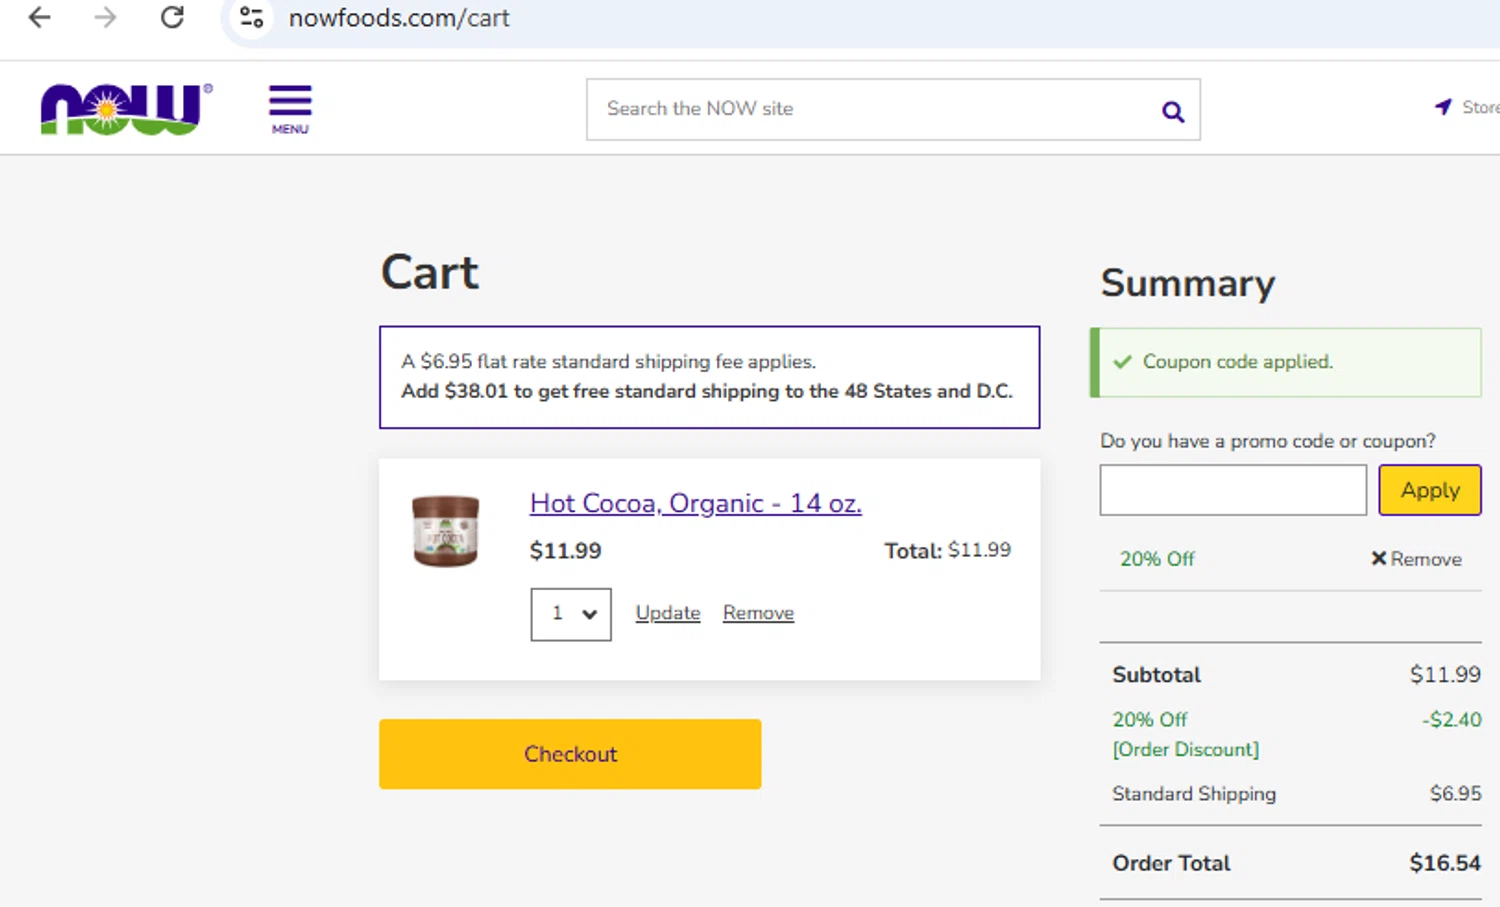Expand the quantity dropdown showing 1
1500x907 pixels.
(x=571, y=614)
